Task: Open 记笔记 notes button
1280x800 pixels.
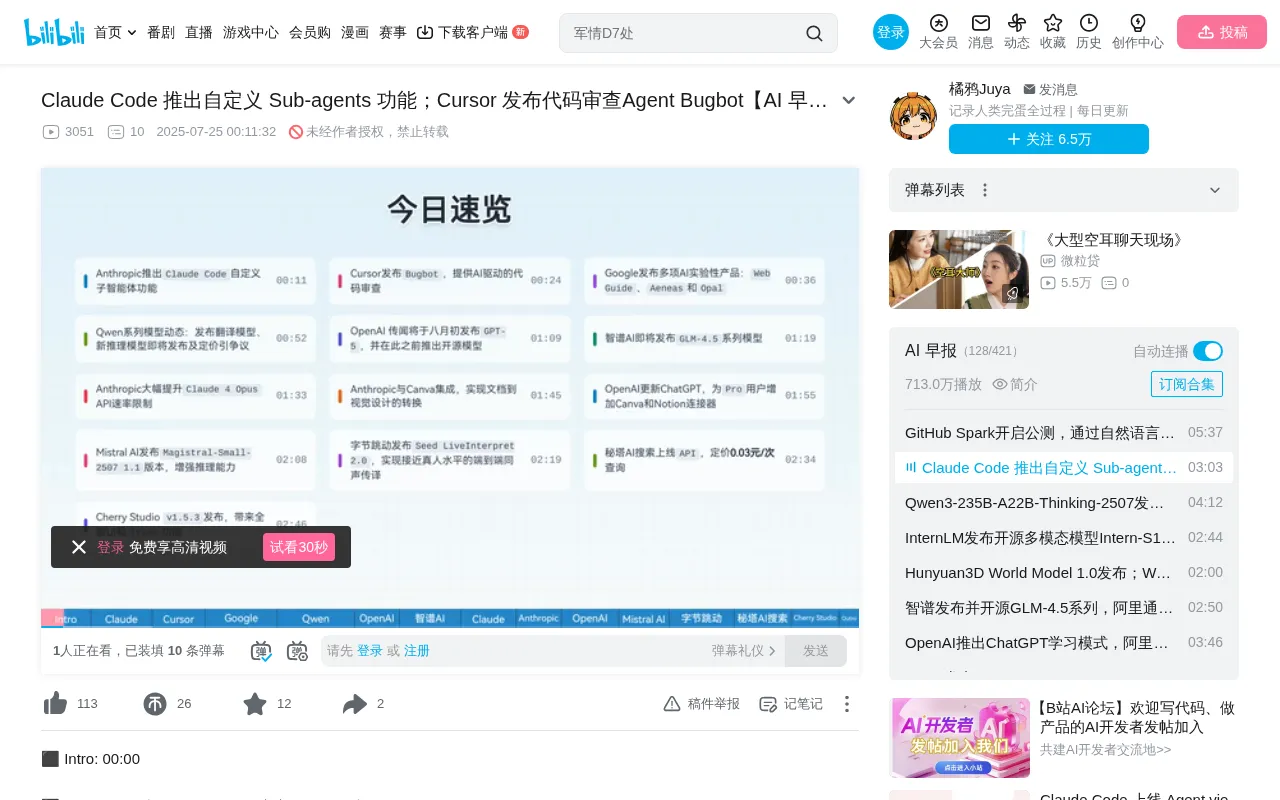Action: pyautogui.click(x=791, y=704)
